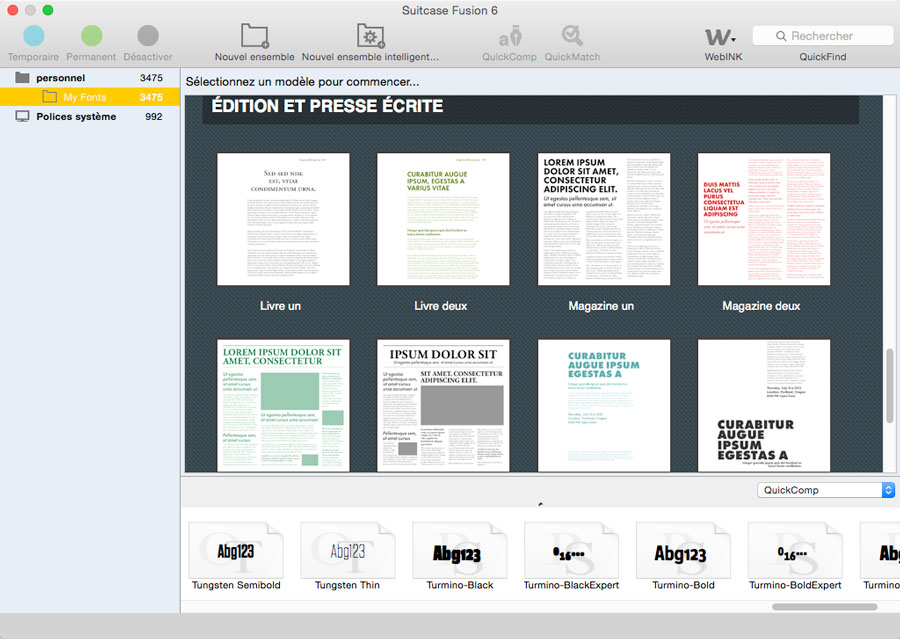Select Polices système in sidebar

coord(90,117)
